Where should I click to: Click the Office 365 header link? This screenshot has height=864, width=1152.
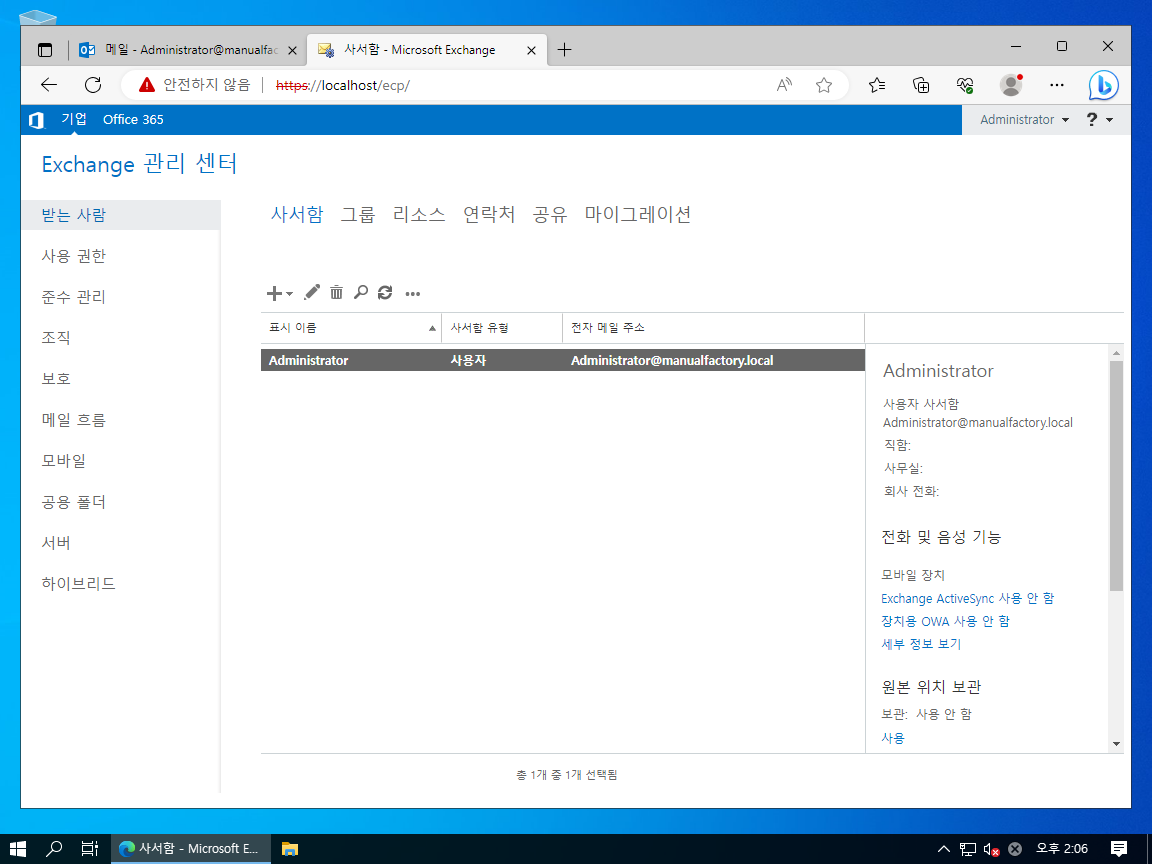click(133, 120)
